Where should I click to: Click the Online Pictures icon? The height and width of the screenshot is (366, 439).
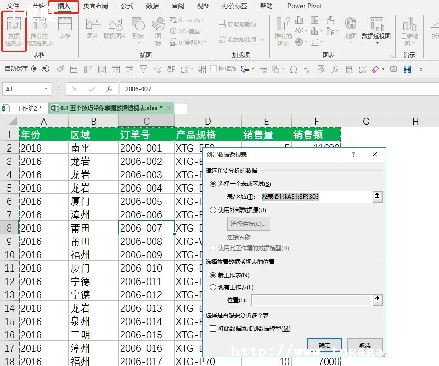tap(114, 28)
